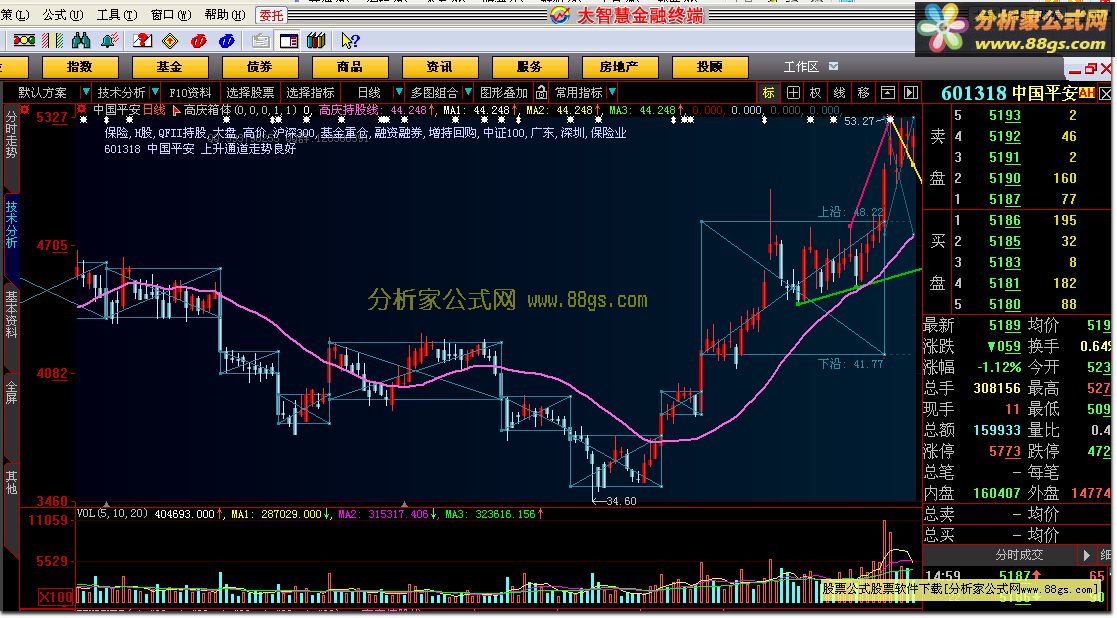1117x618 pixels.
Task: Expand the 常用指标 dropdown arrow
Action: [x=613, y=93]
